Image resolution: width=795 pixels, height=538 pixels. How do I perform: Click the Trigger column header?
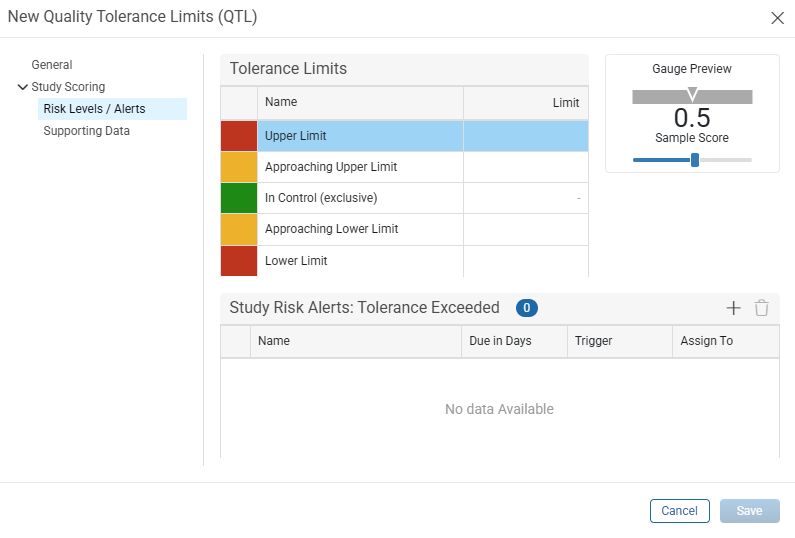click(x=620, y=341)
